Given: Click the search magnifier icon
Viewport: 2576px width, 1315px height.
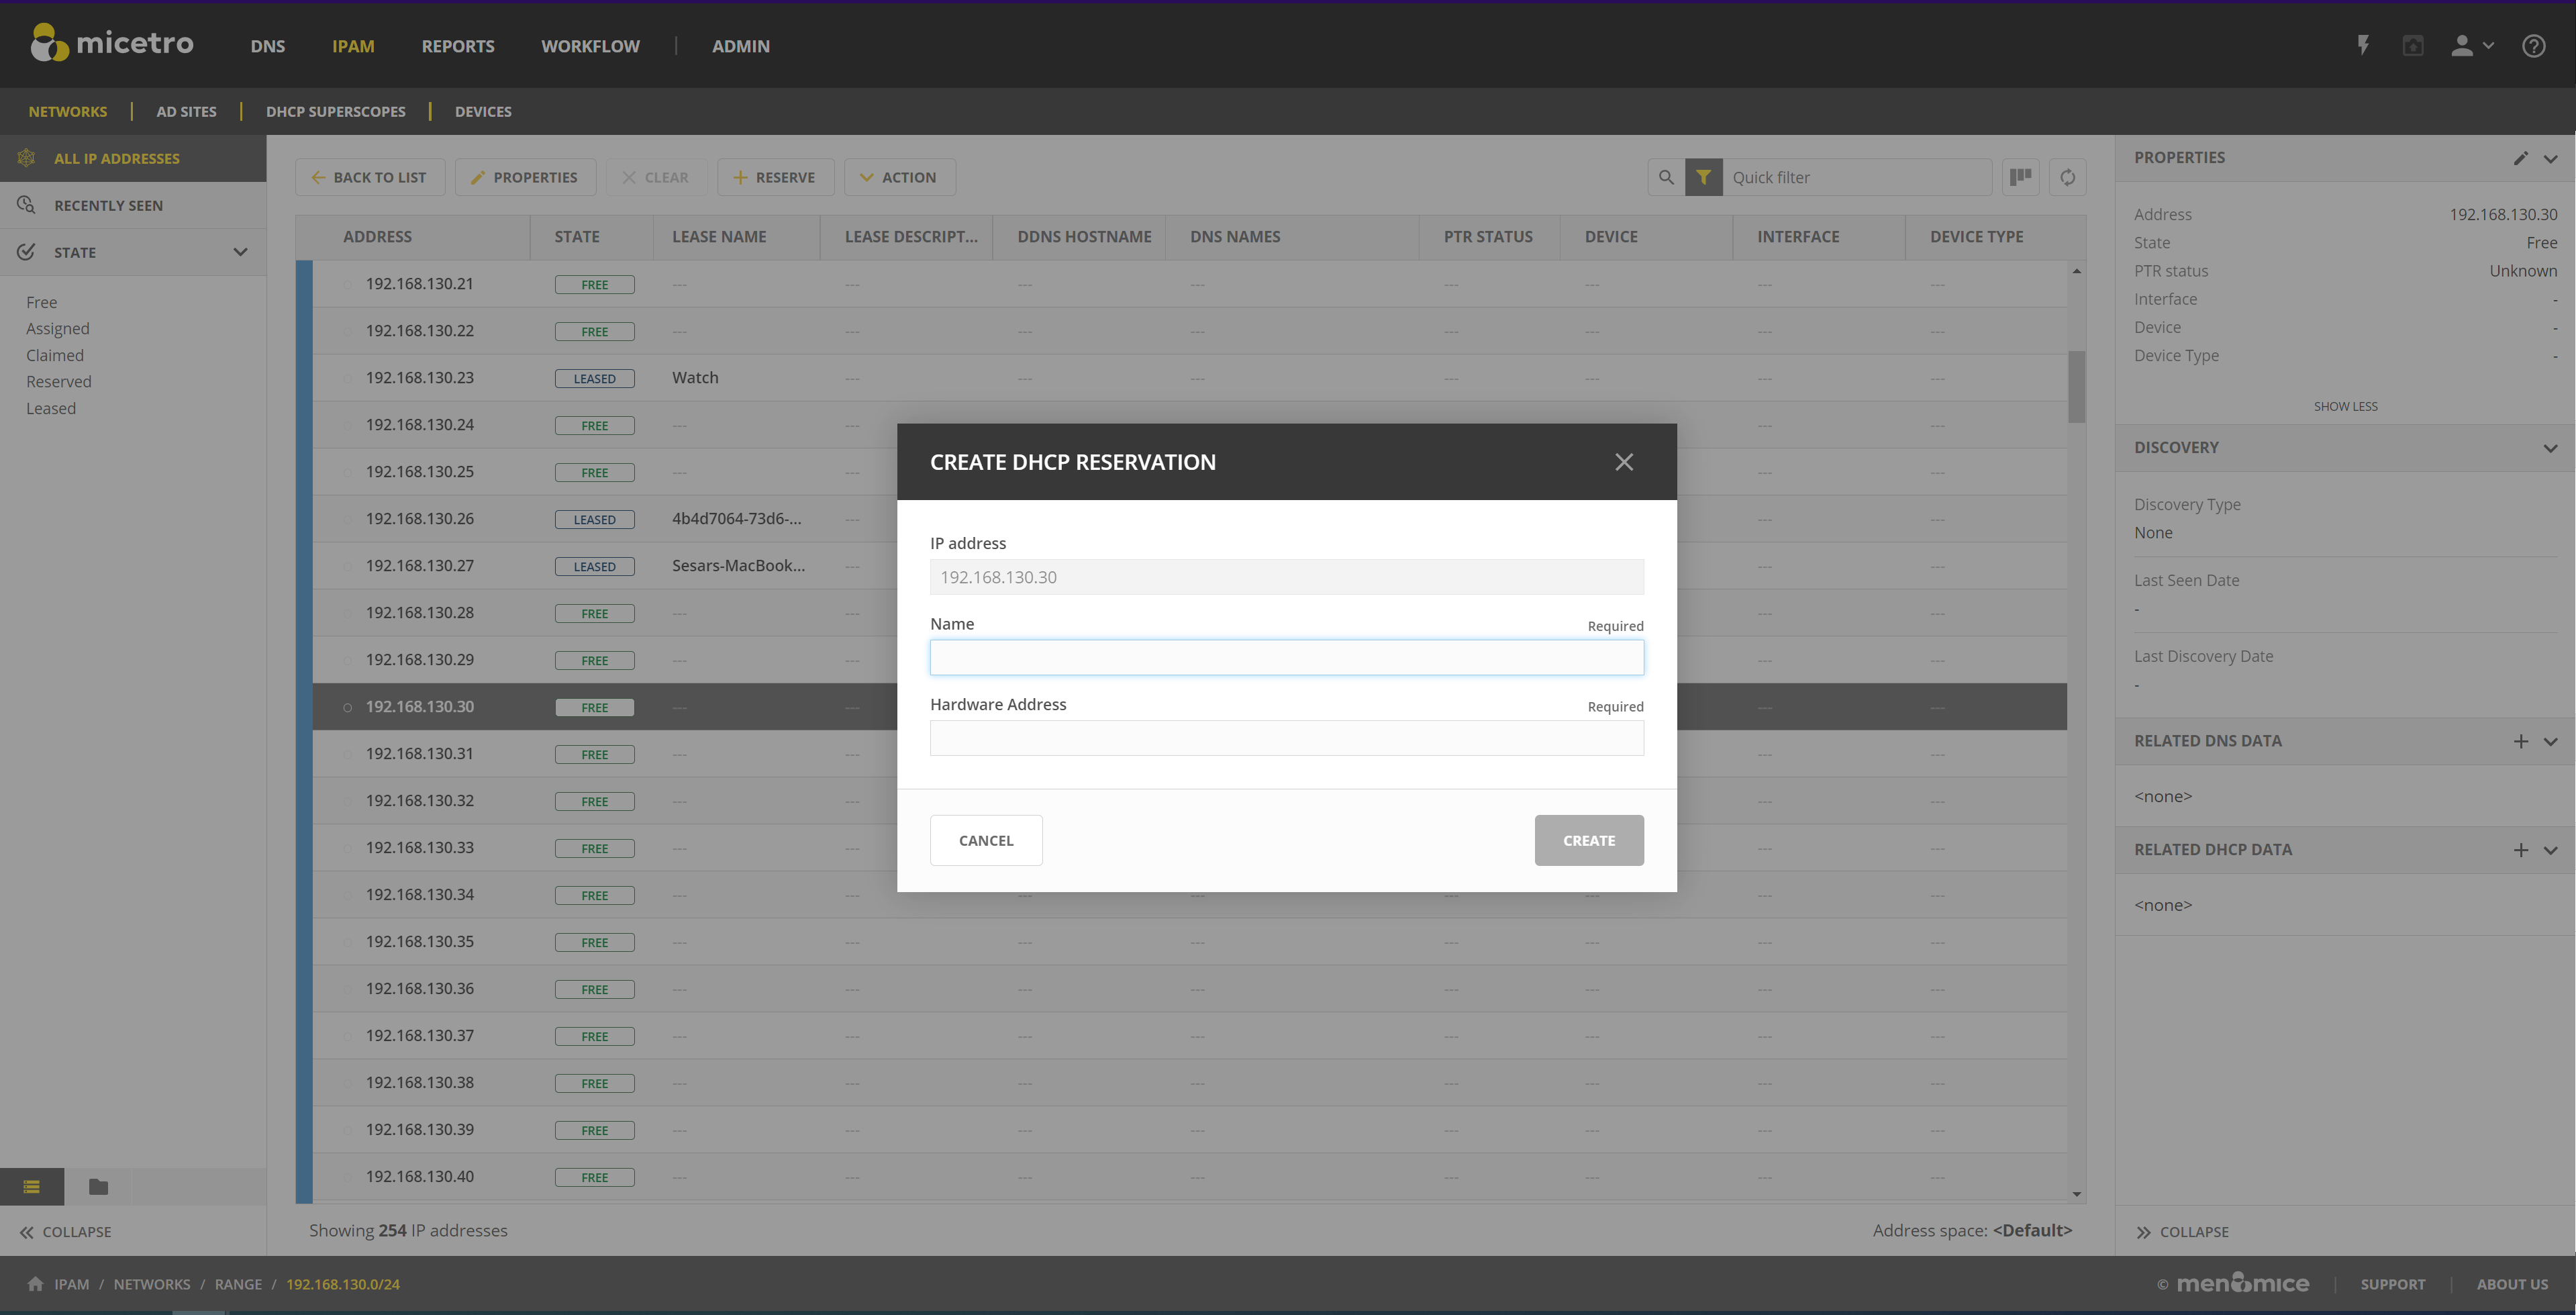Looking at the screenshot, I should coord(1666,177).
